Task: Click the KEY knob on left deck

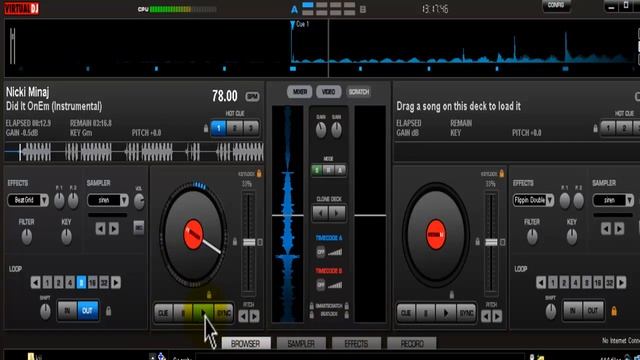Action: 66,236
